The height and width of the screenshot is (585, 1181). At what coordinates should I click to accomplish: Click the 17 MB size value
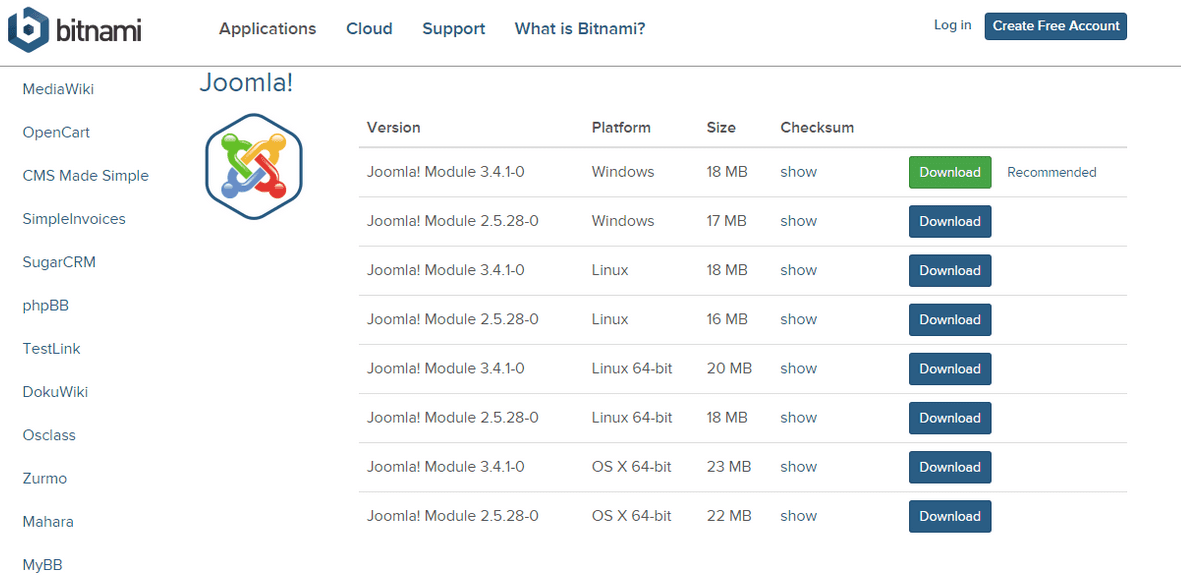tap(727, 221)
